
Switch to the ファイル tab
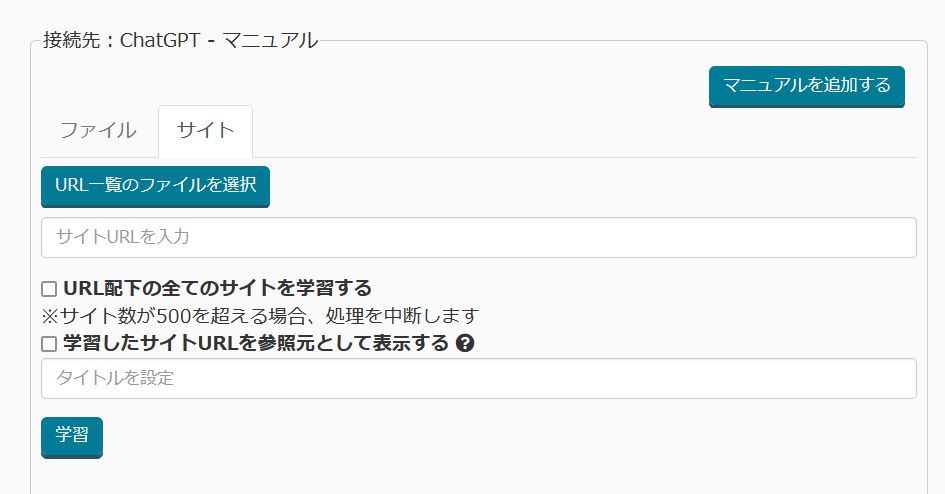(x=98, y=131)
